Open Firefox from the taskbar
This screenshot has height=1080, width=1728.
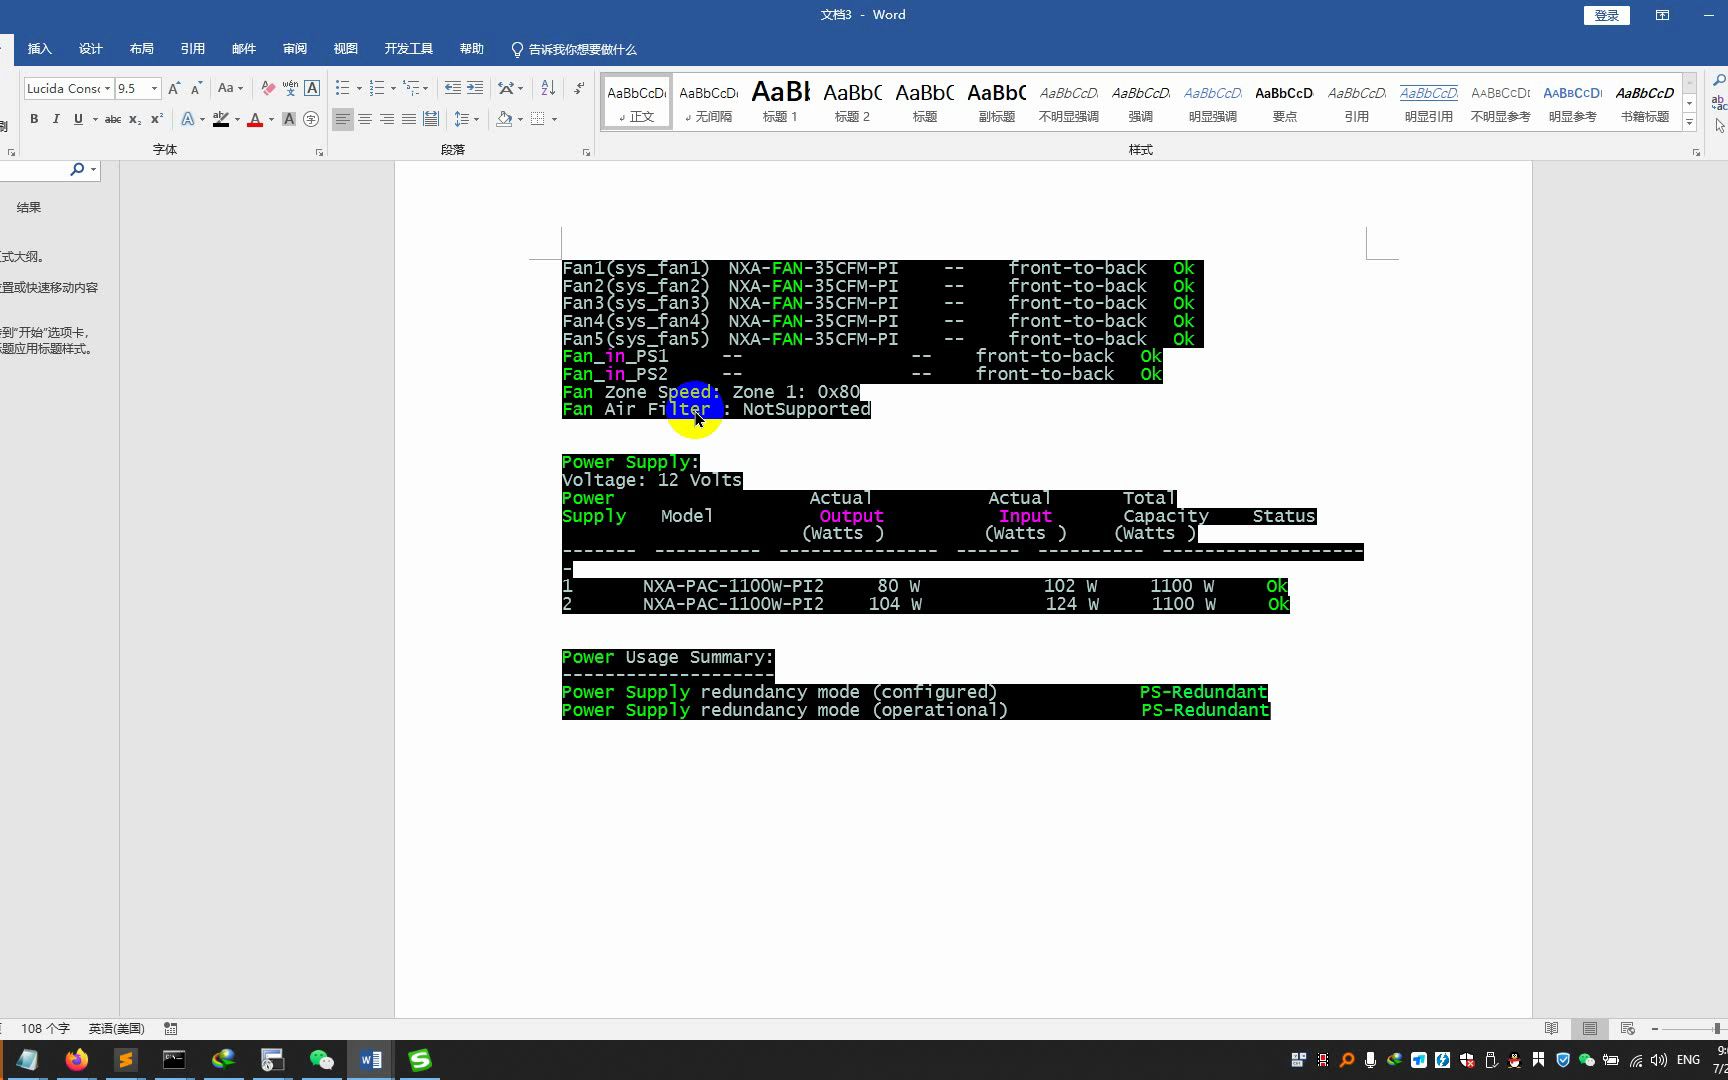[x=77, y=1060]
